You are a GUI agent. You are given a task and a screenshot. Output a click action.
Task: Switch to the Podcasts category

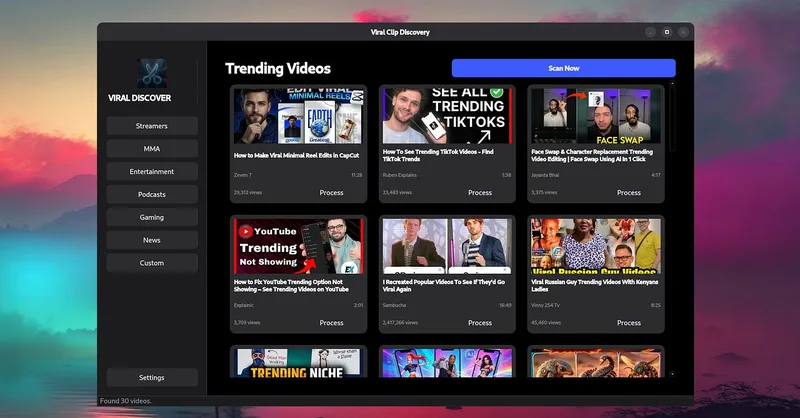[152, 194]
